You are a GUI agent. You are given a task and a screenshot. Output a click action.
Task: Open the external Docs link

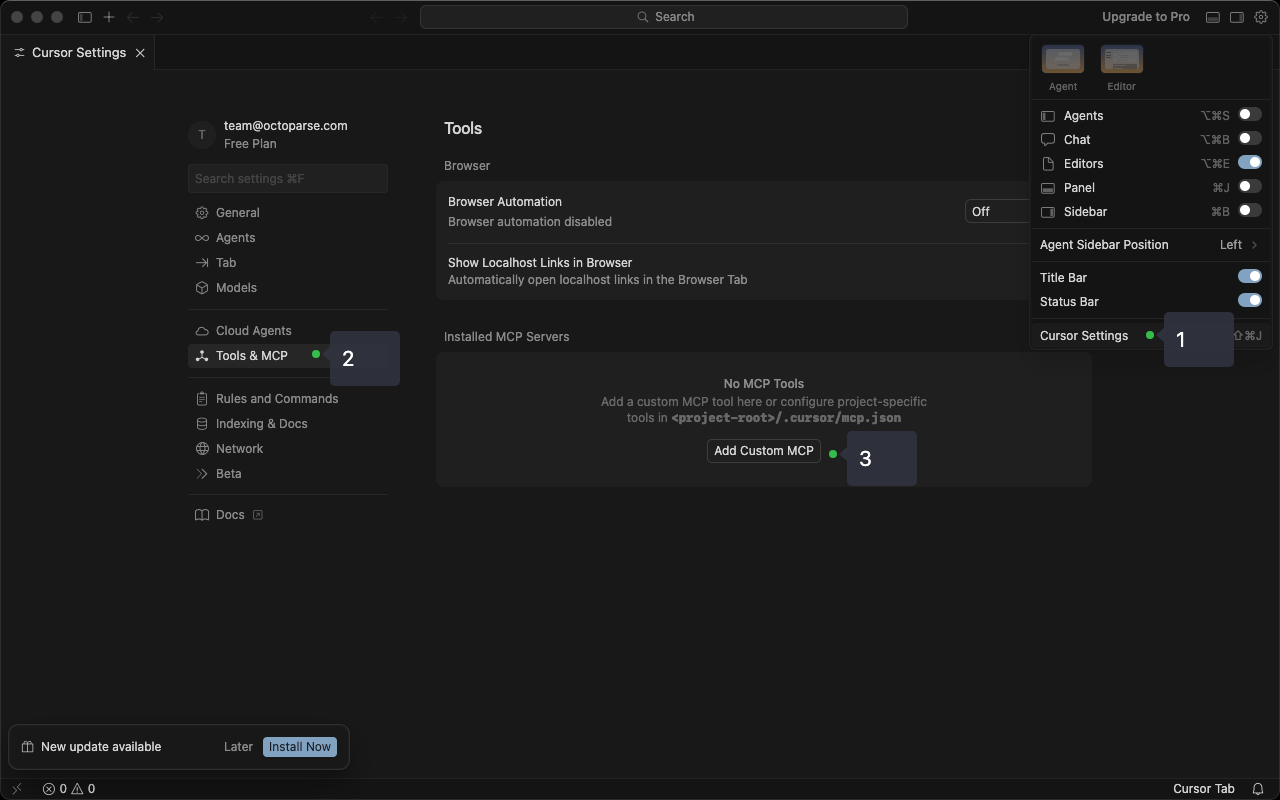tap(229, 515)
